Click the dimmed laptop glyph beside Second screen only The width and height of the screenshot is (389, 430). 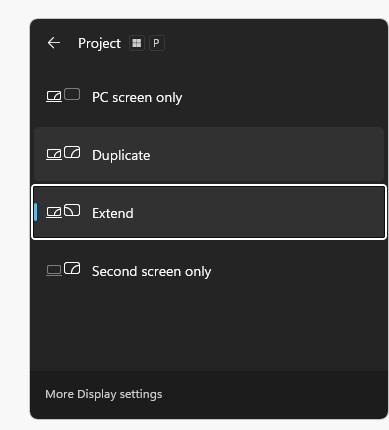pyautogui.click(x=54, y=270)
